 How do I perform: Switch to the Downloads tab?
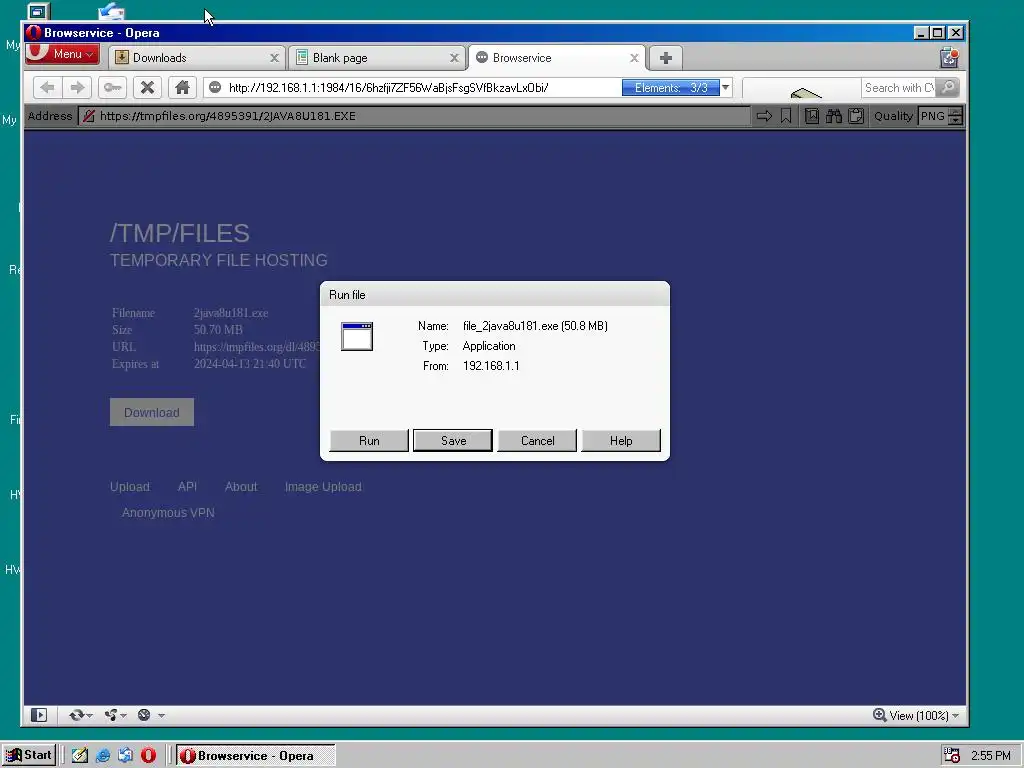196,57
